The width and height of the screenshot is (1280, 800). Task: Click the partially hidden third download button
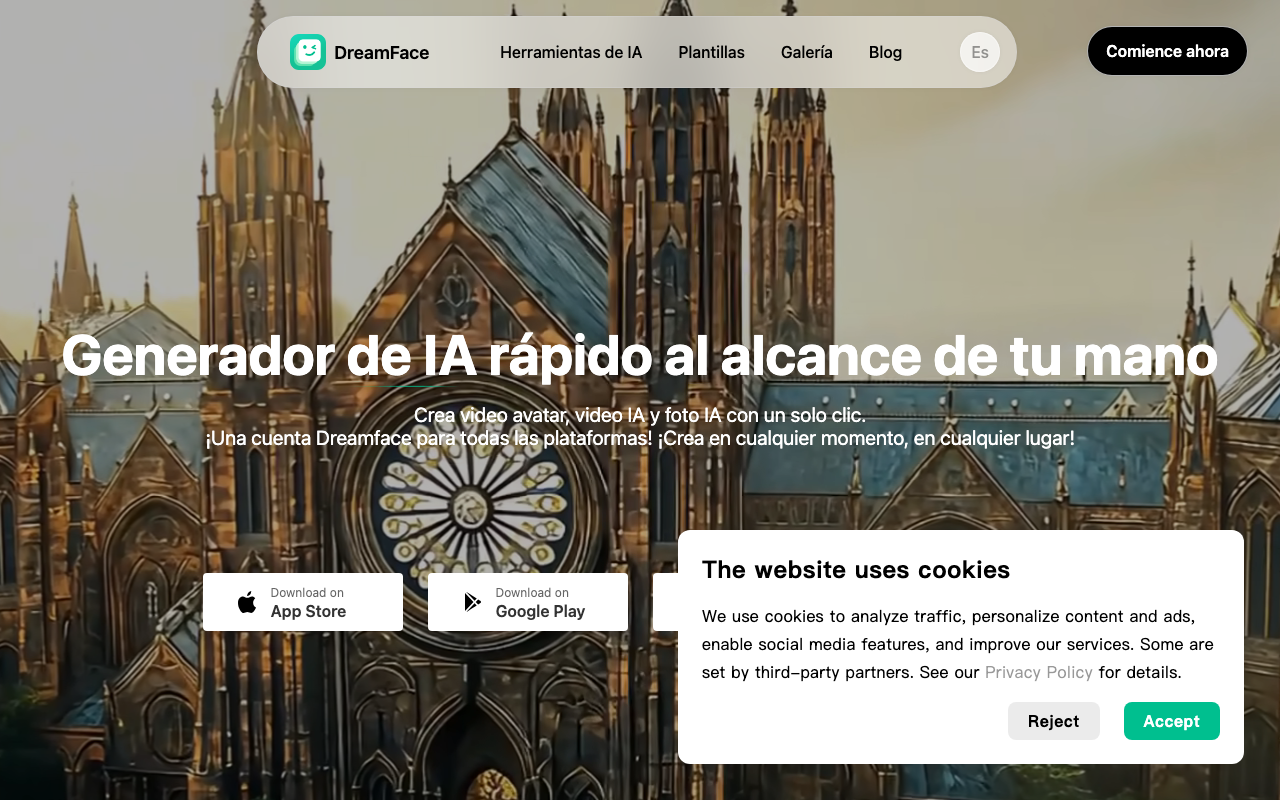coord(665,602)
